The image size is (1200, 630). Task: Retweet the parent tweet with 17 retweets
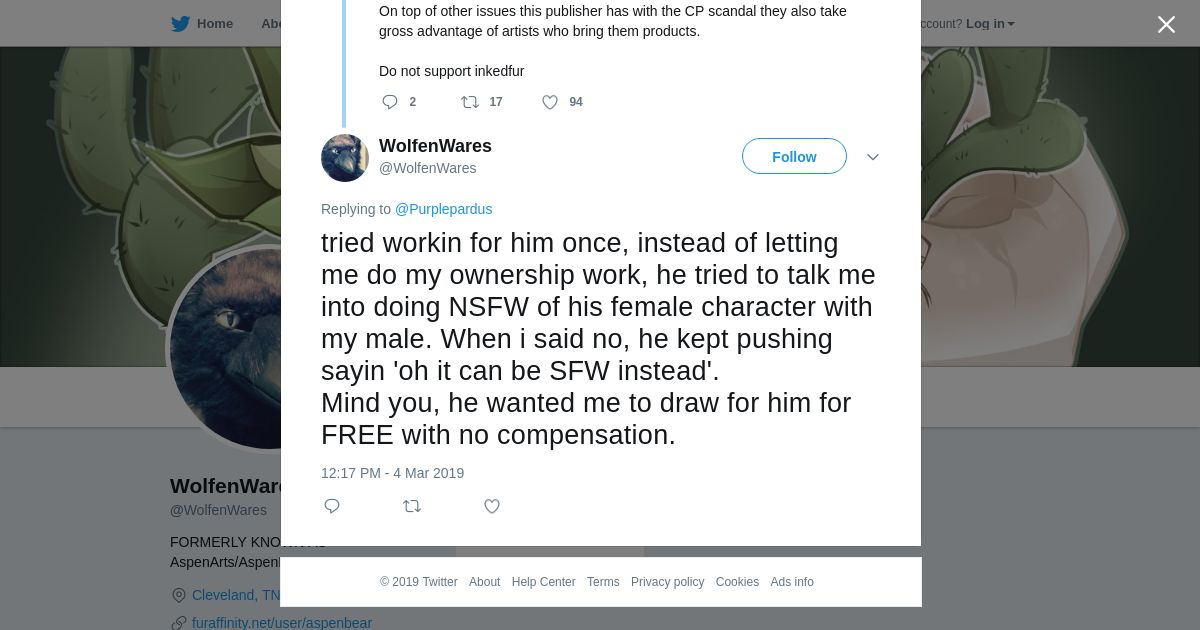pyautogui.click(x=470, y=102)
